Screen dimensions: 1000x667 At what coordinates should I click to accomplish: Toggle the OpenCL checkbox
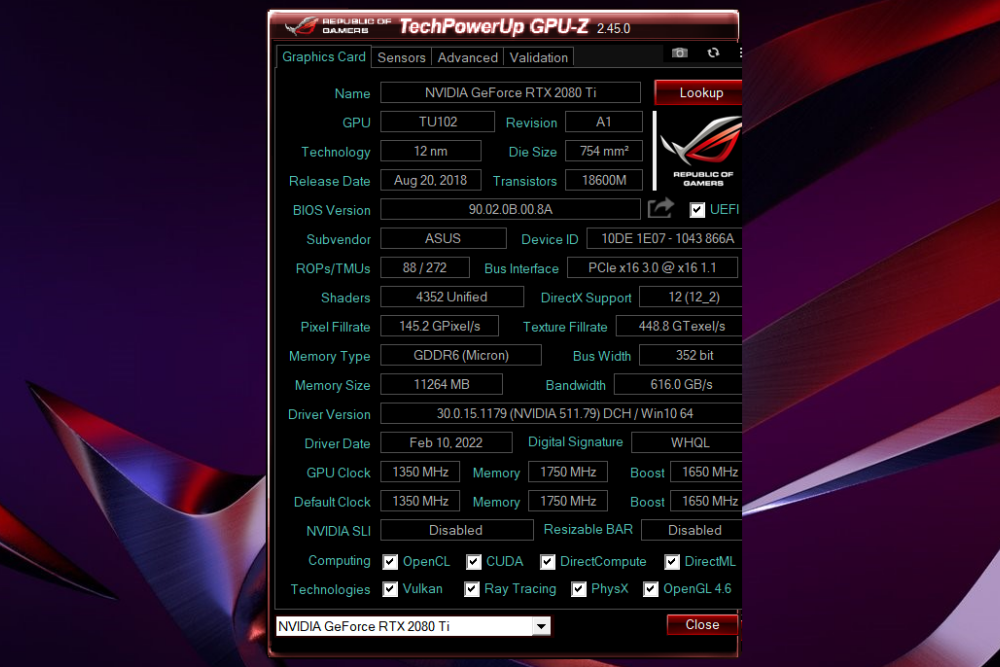point(390,562)
